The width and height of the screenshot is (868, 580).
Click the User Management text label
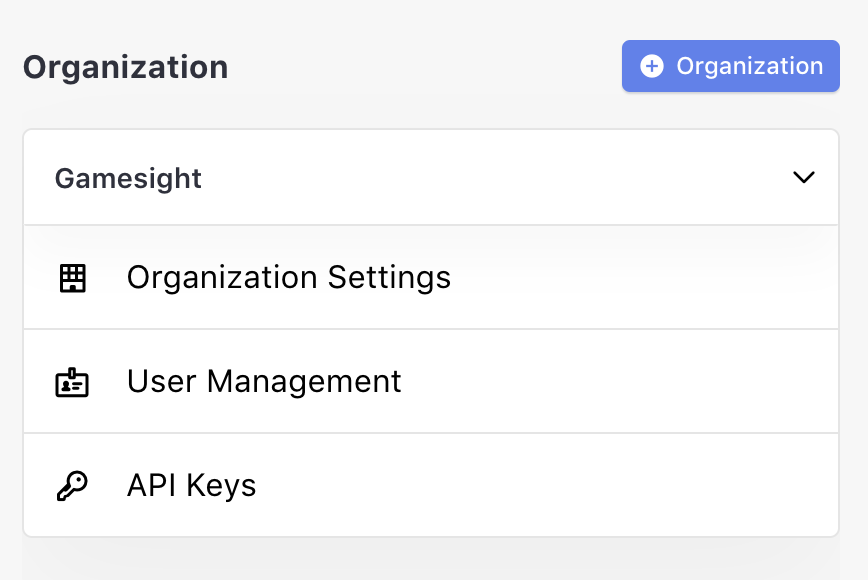pos(264,381)
